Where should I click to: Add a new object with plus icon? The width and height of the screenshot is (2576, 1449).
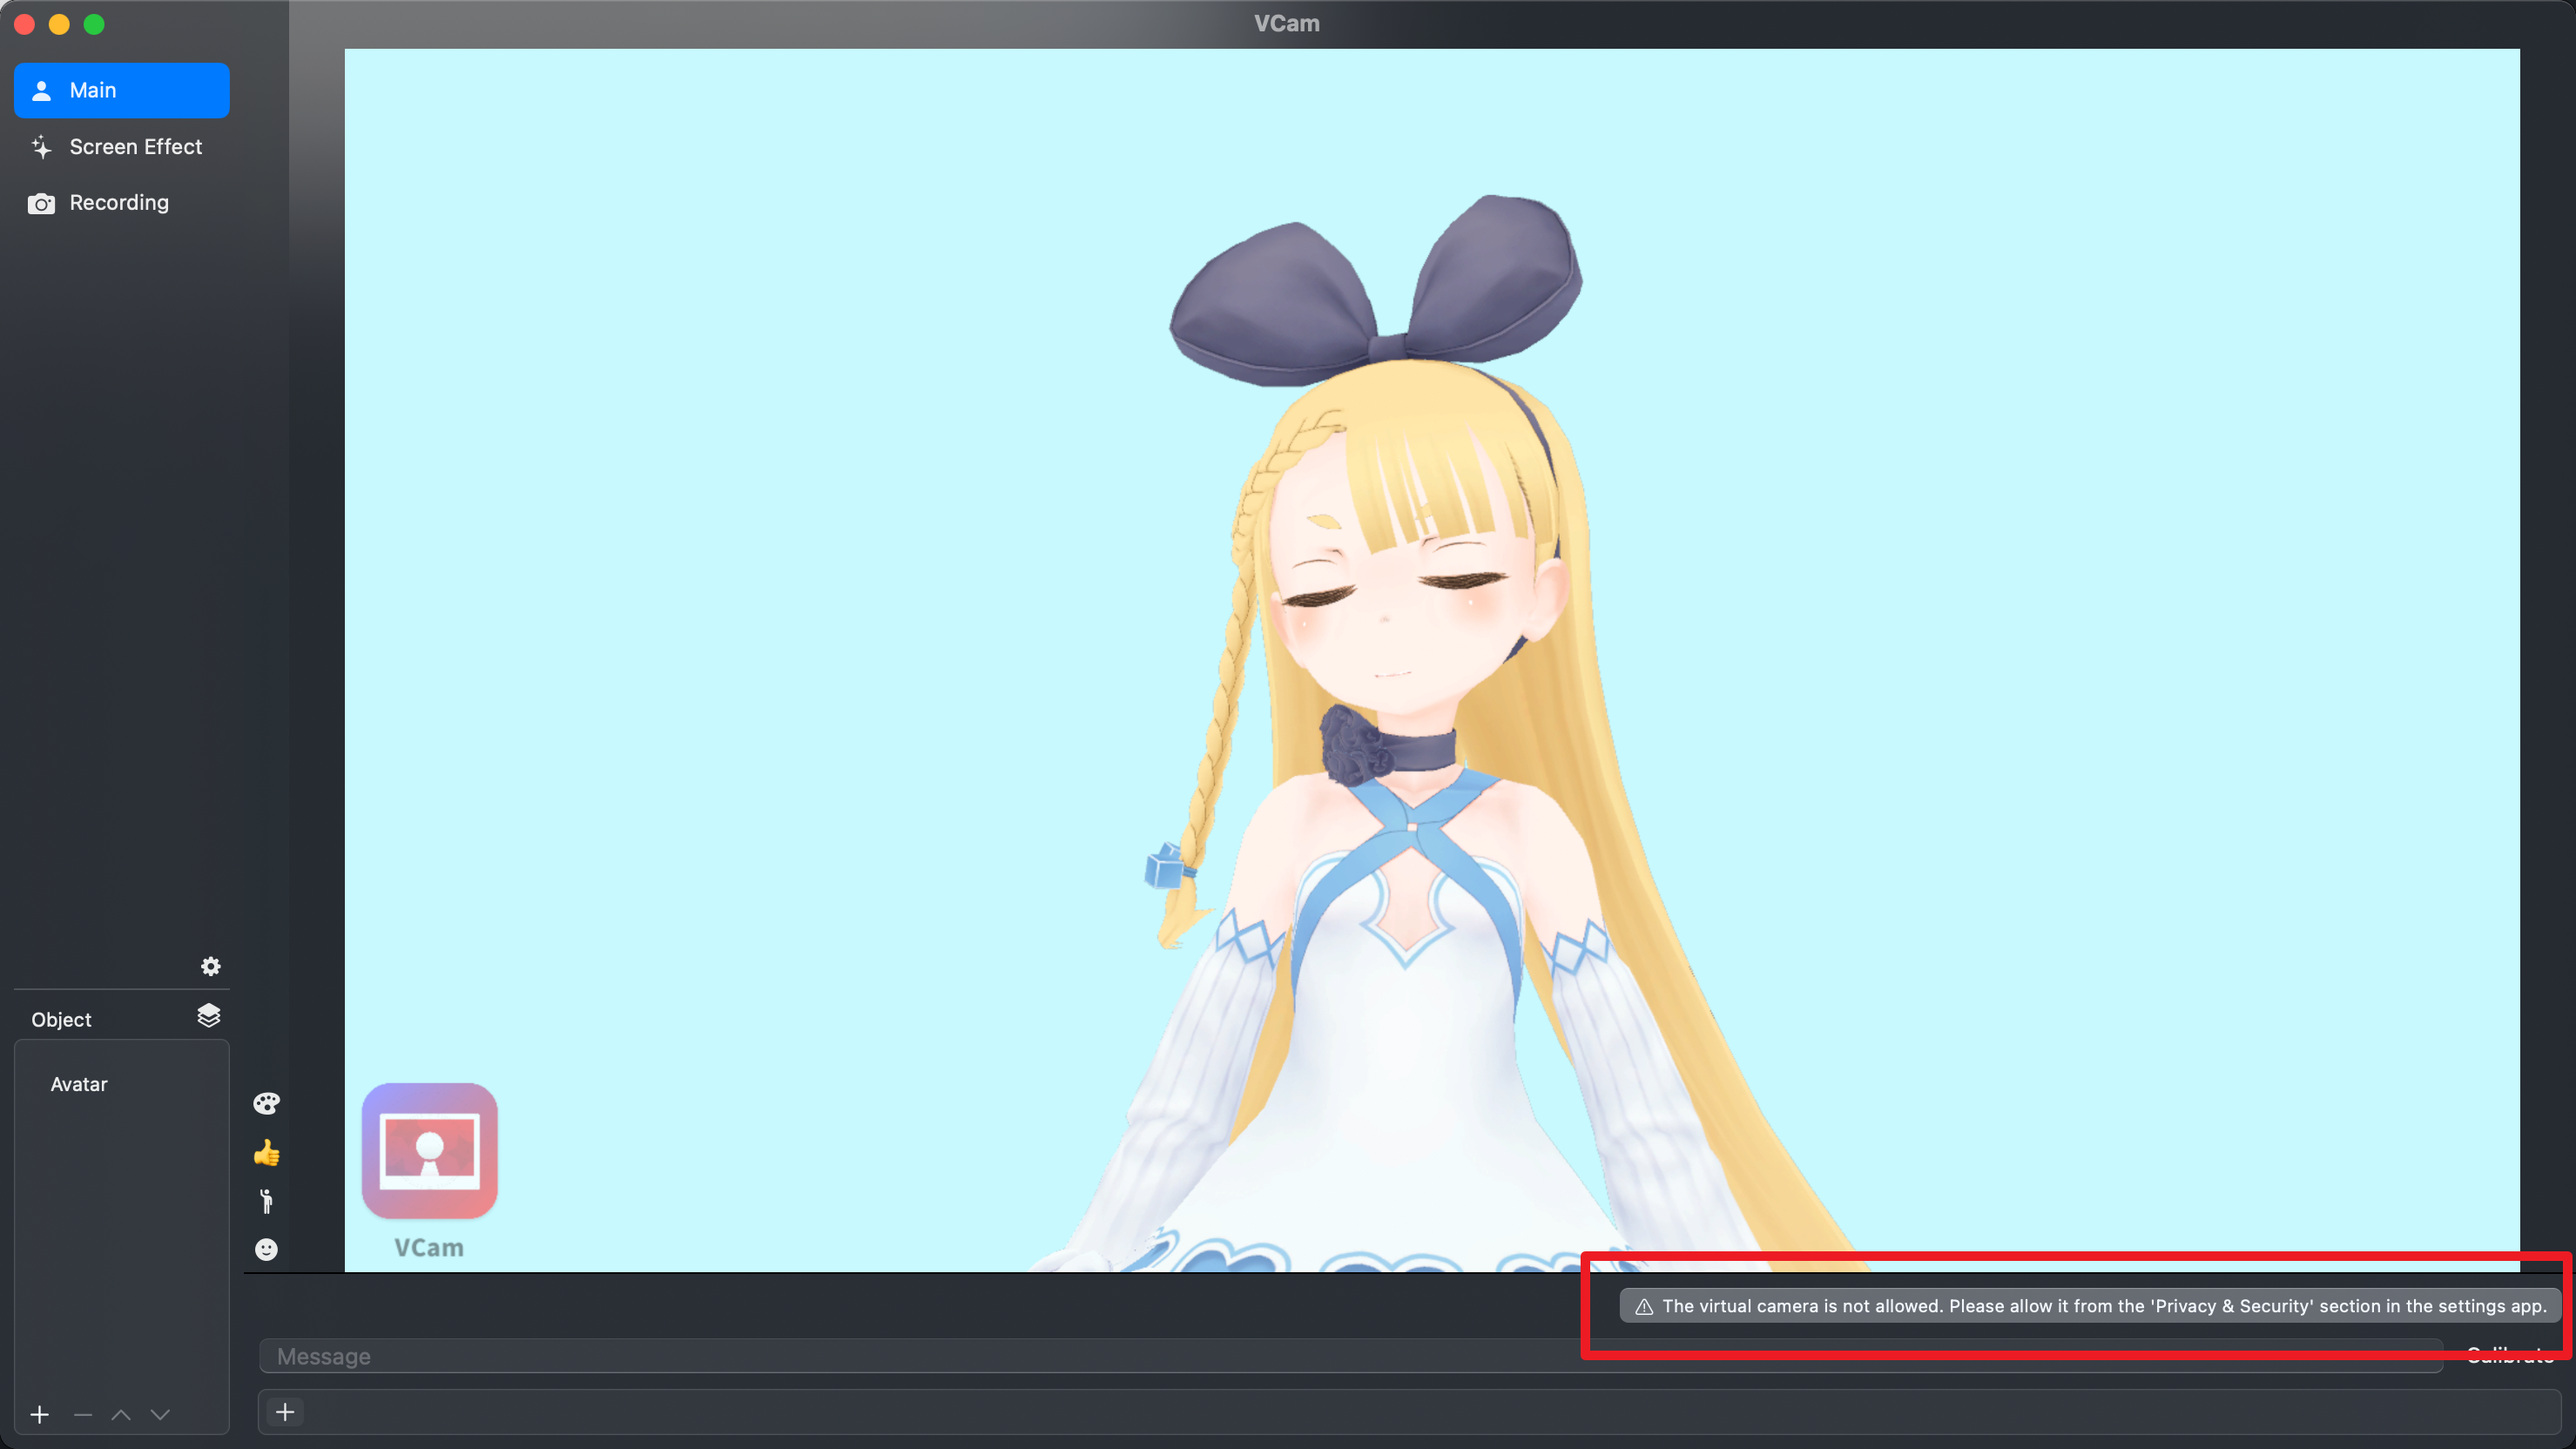pyautogui.click(x=40, y=1414)
